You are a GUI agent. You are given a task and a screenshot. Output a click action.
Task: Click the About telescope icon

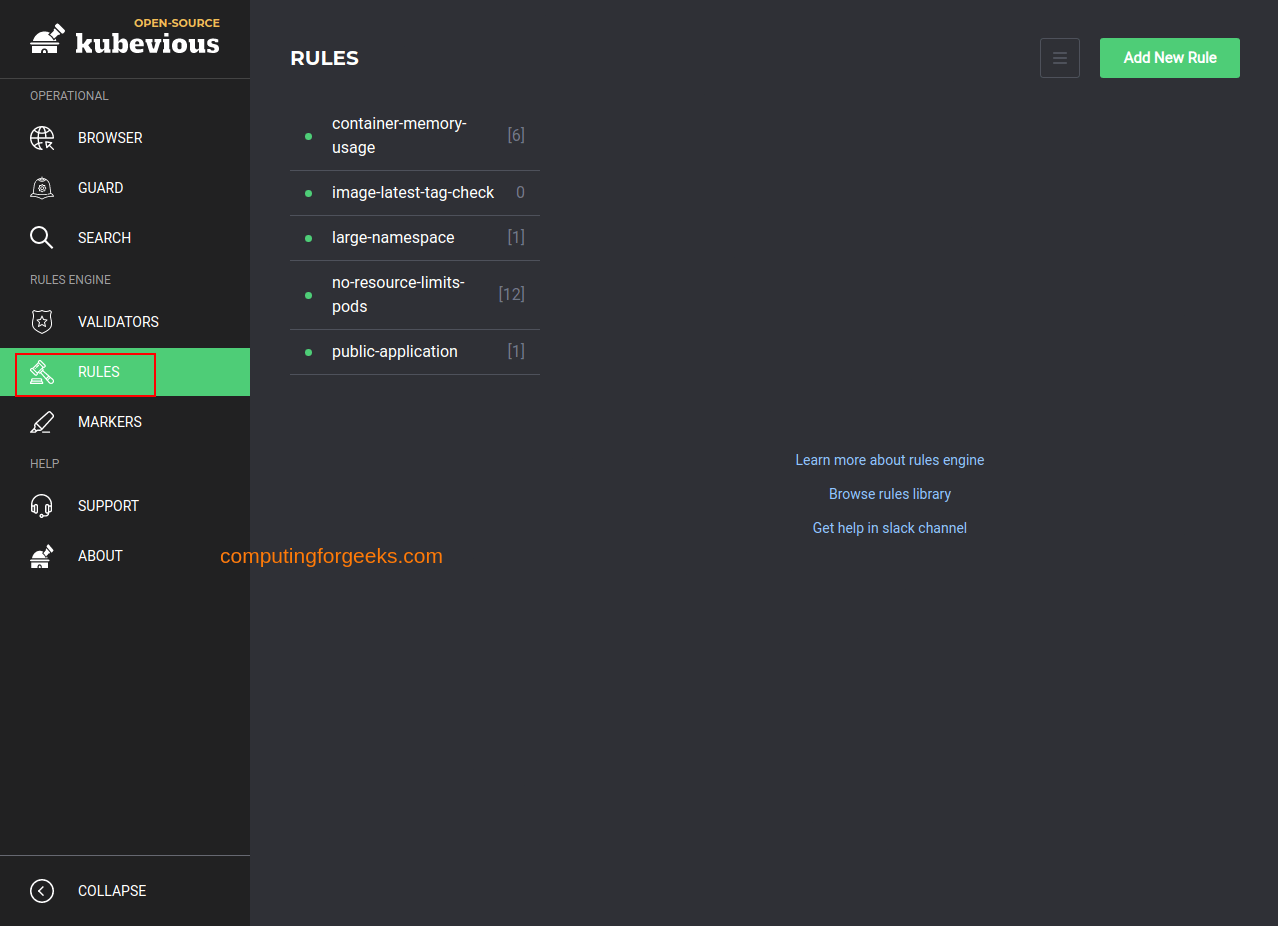coord(42,556)
